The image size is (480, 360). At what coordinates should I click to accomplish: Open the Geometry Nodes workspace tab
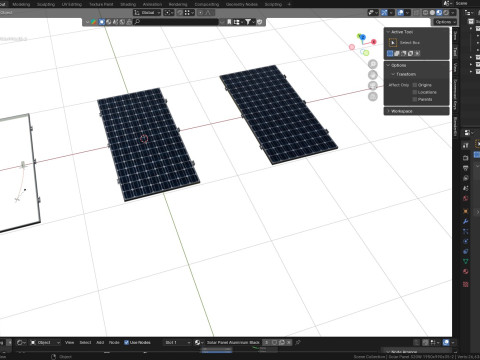(x=242, y=4)
